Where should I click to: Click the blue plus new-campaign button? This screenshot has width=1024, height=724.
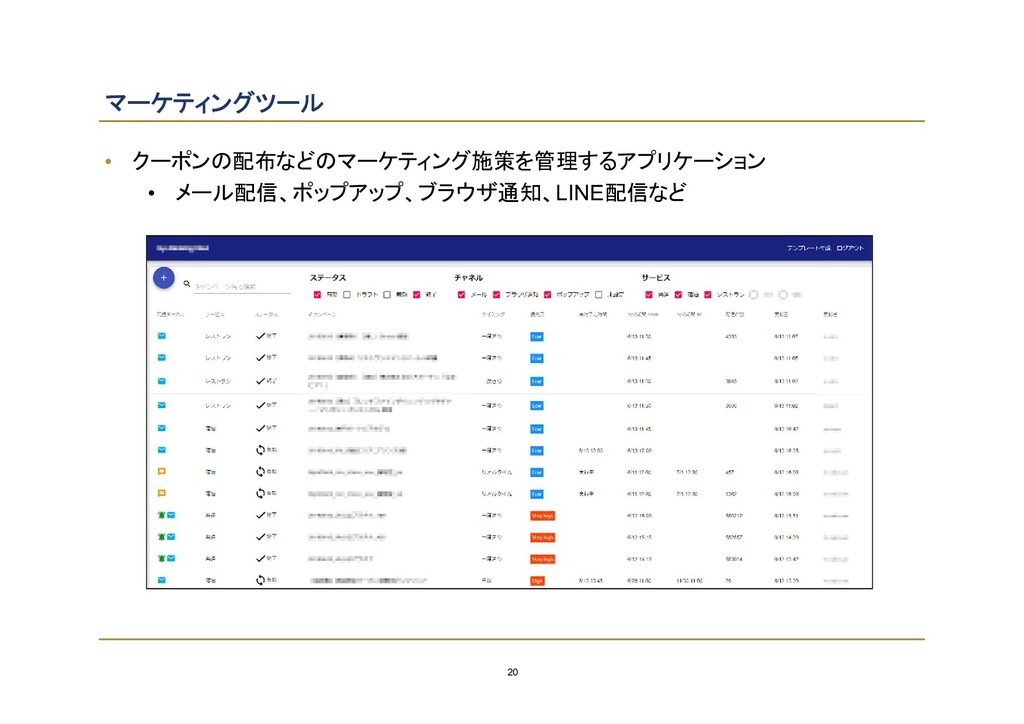click(x=163, y=278)
